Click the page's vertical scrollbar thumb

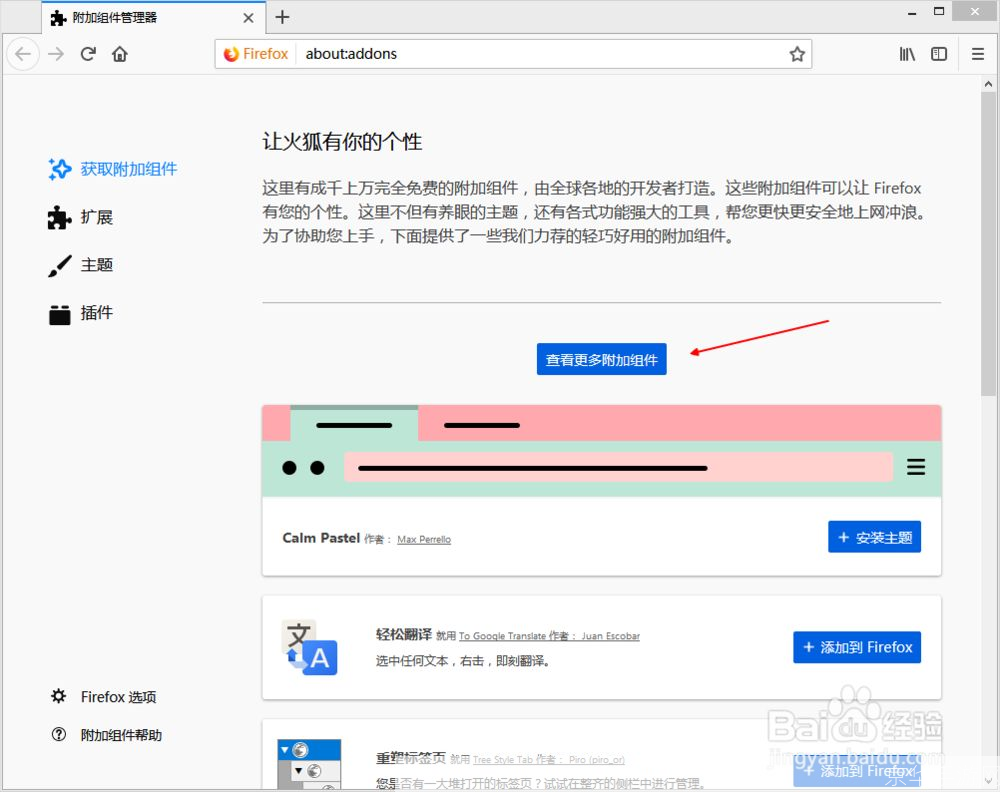988,245
